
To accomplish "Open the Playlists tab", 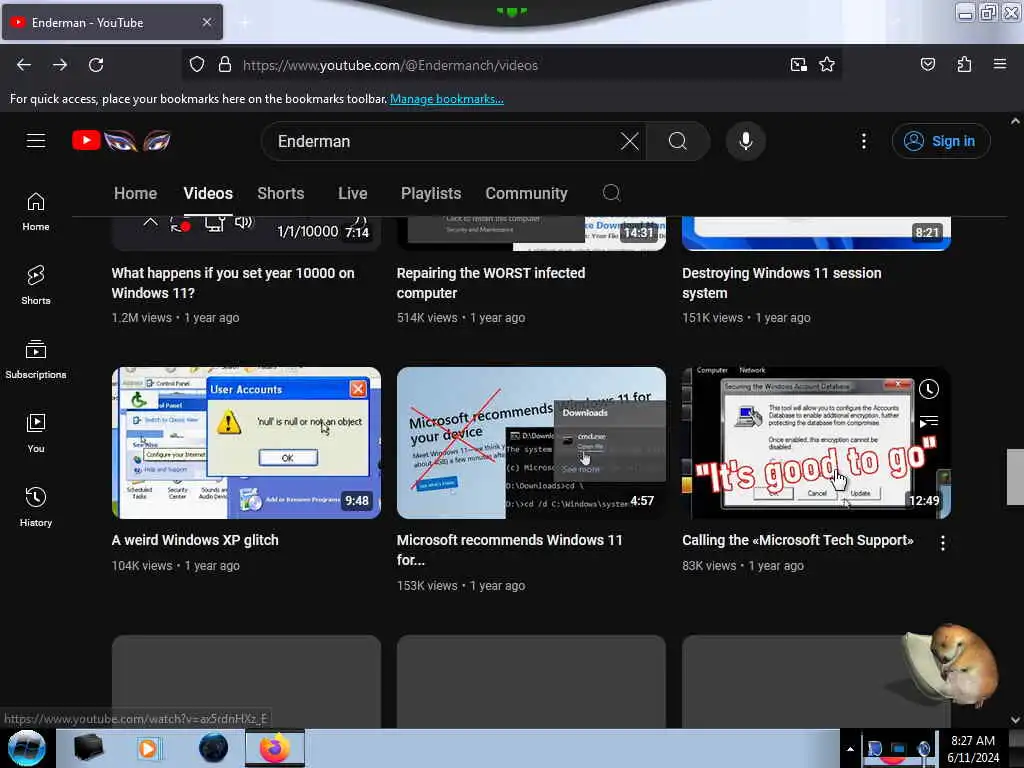I will pyautogui.click(x=431, y=193).
